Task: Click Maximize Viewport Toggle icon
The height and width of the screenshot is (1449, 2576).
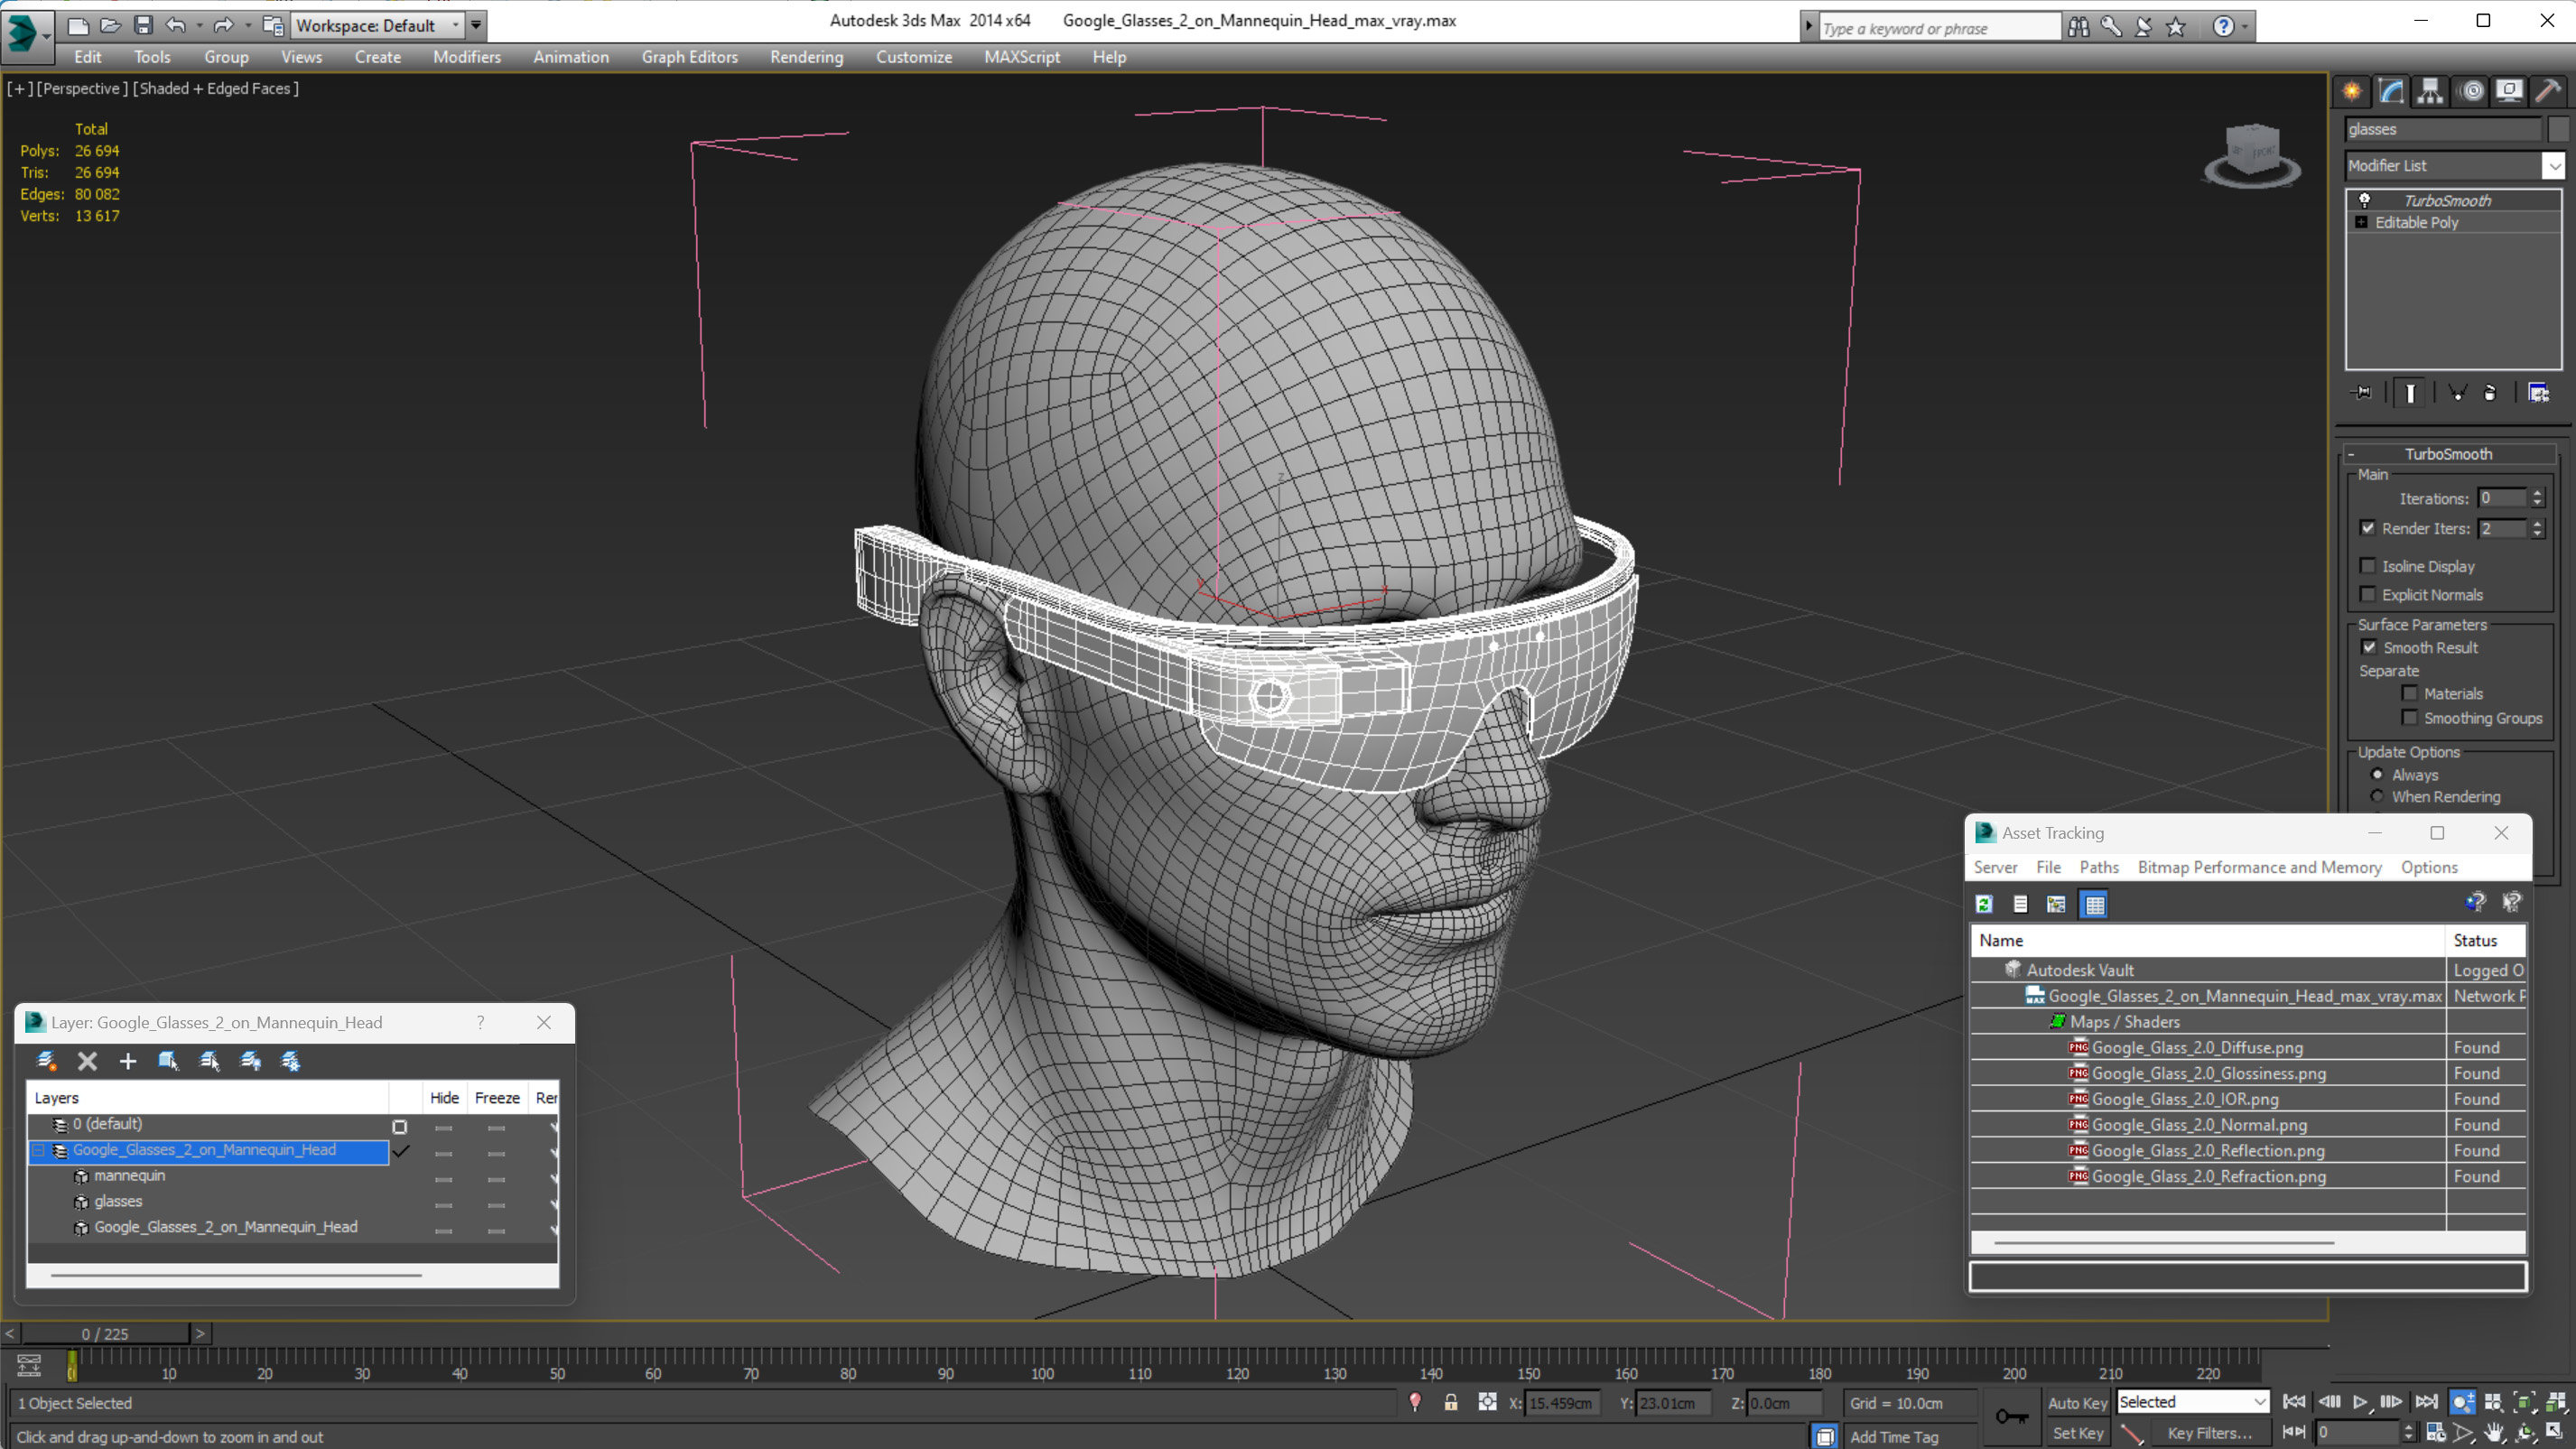Action: 2556,1433
